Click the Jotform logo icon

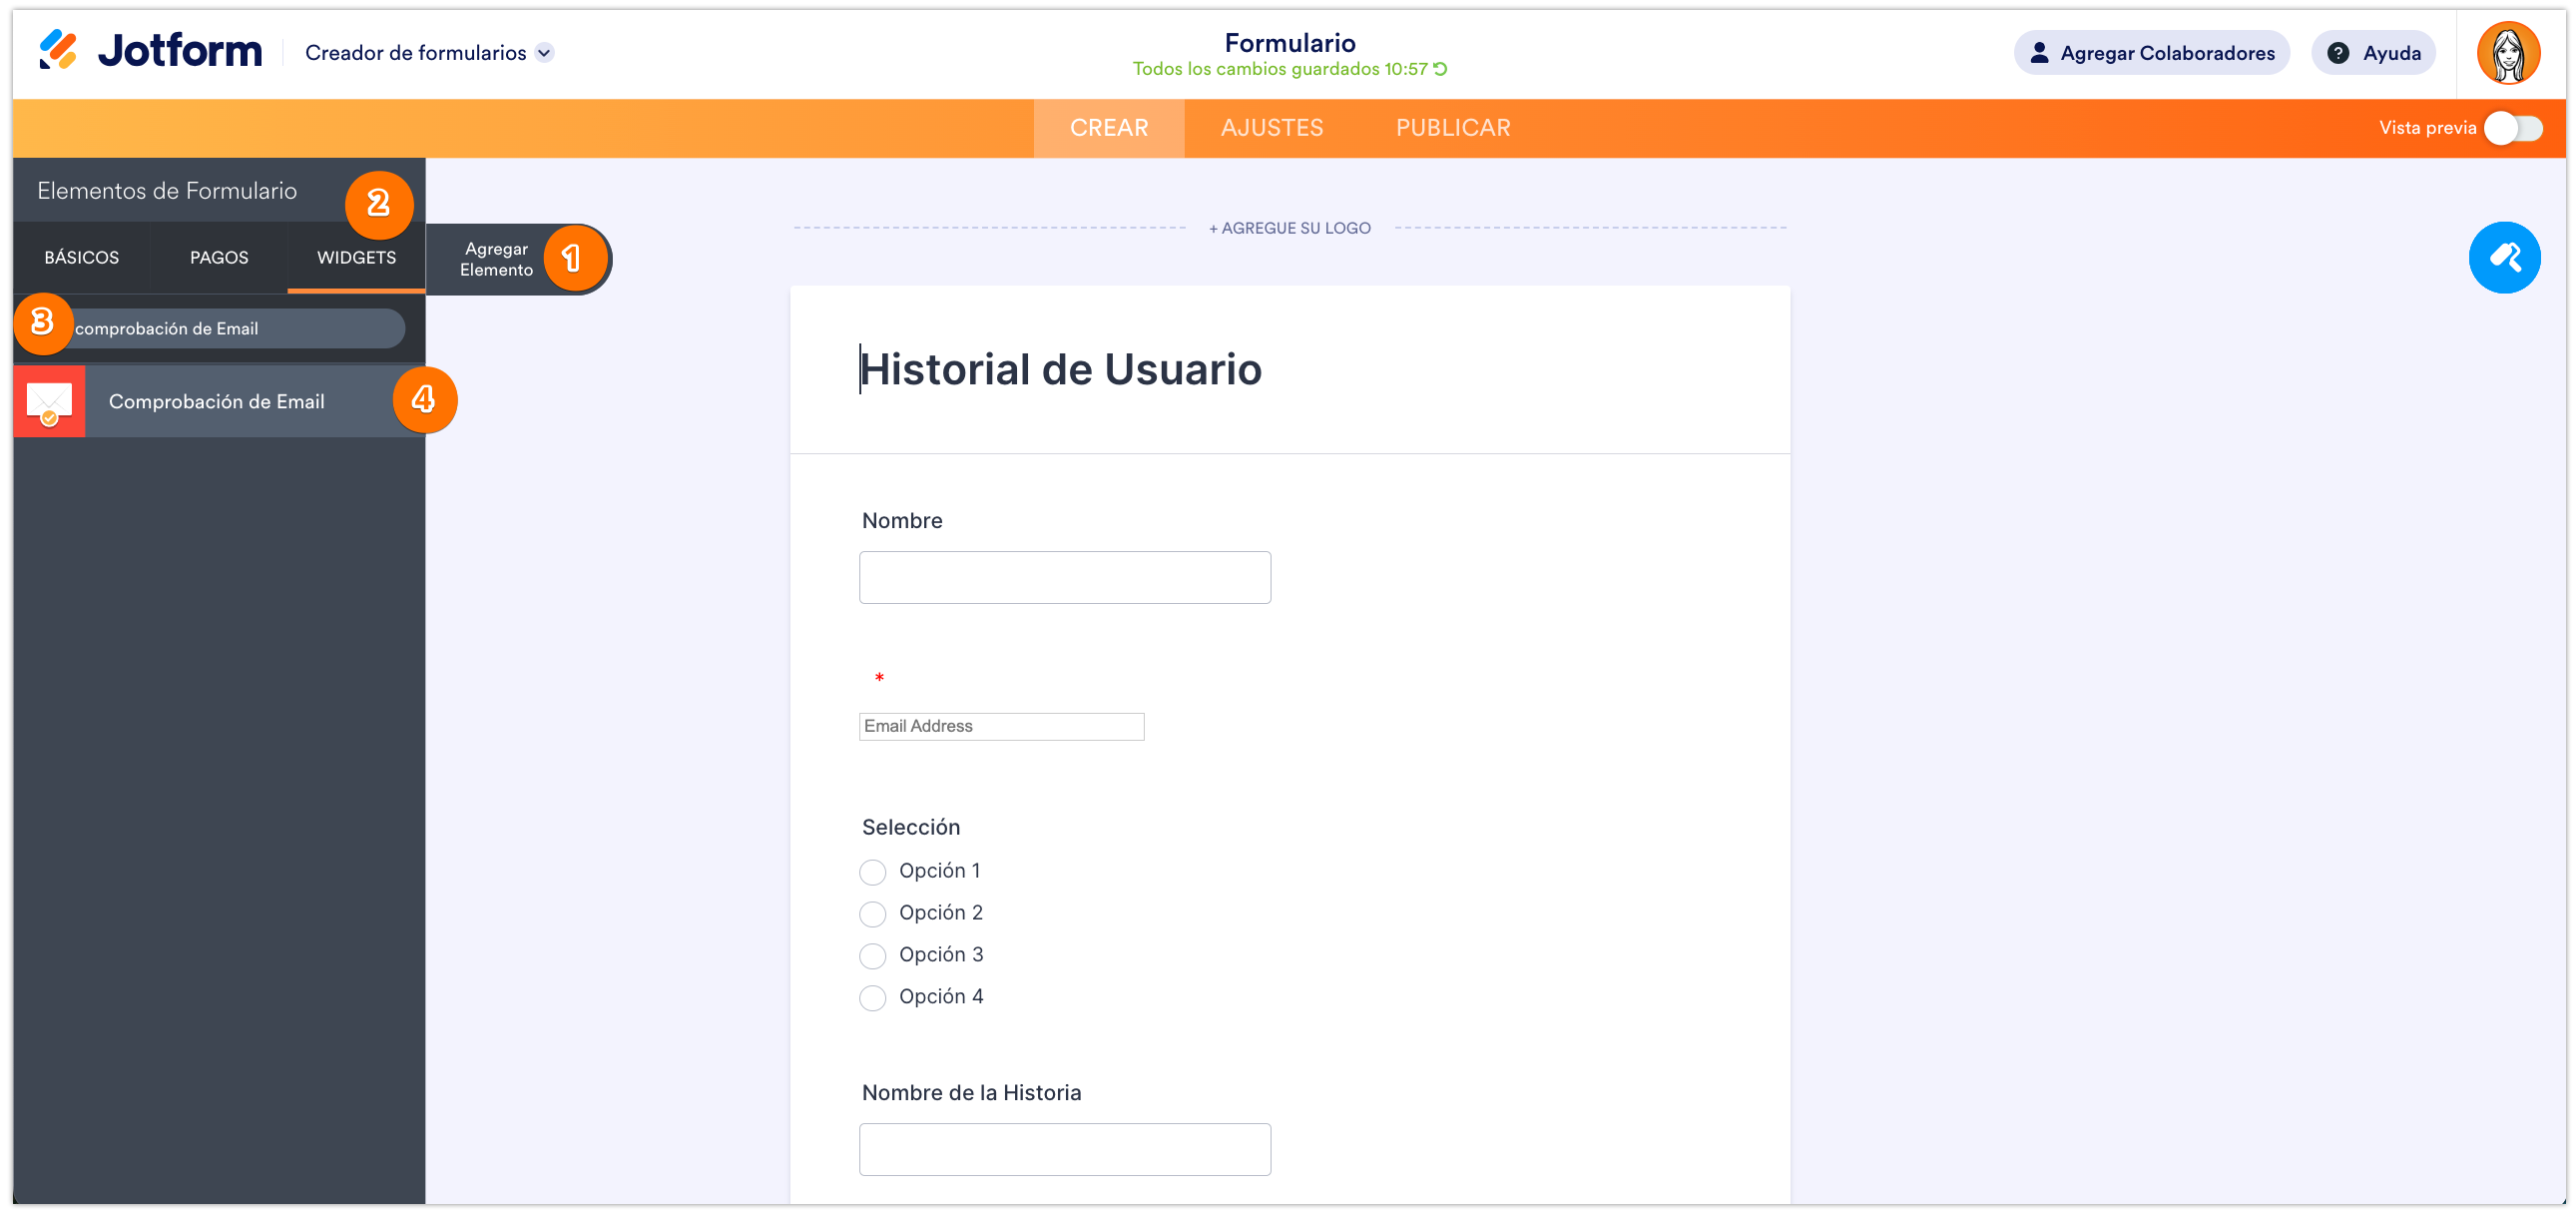[57, 50]
